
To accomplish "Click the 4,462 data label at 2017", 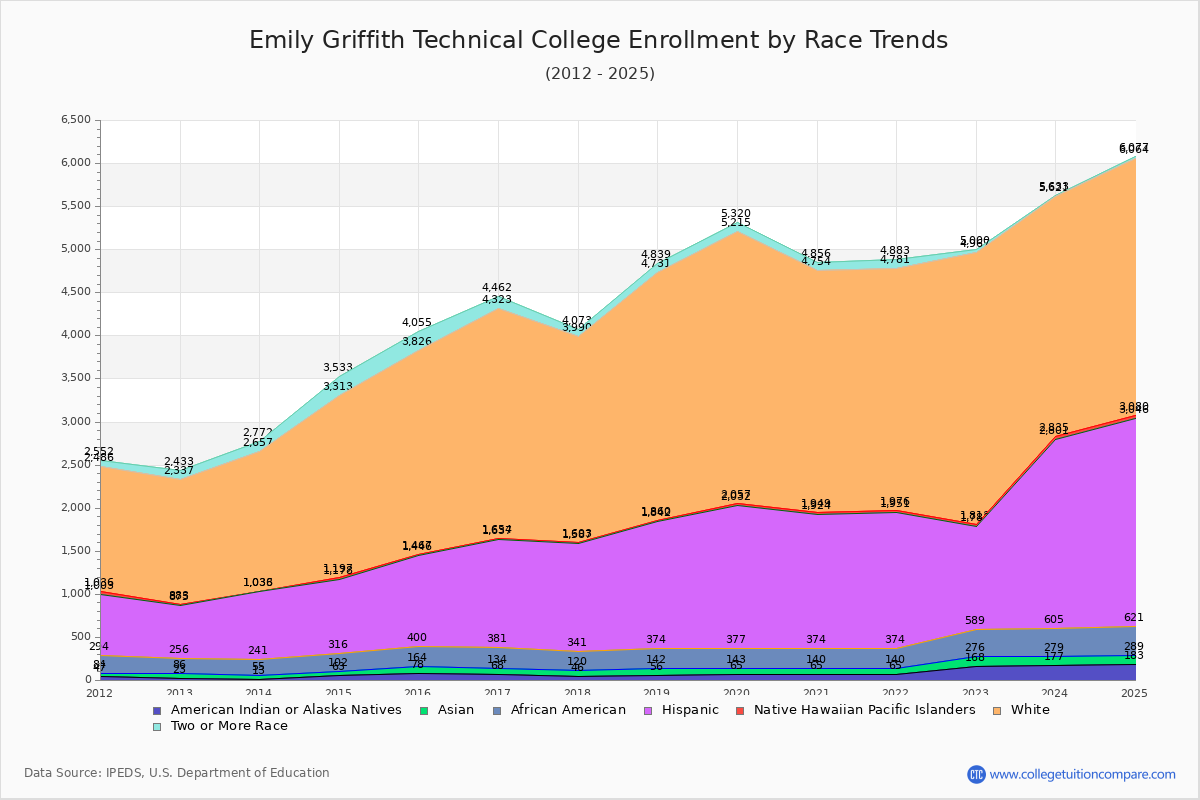I will click(497, 288).
